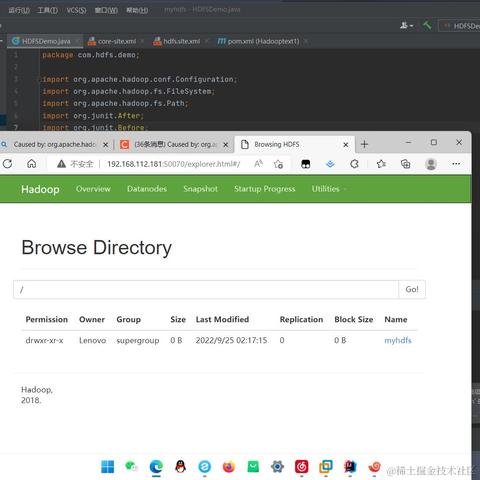Open WeChat from the taskbar
Image resolution: width=480 pixels, height=480 pixels.
tap(131, 467)
